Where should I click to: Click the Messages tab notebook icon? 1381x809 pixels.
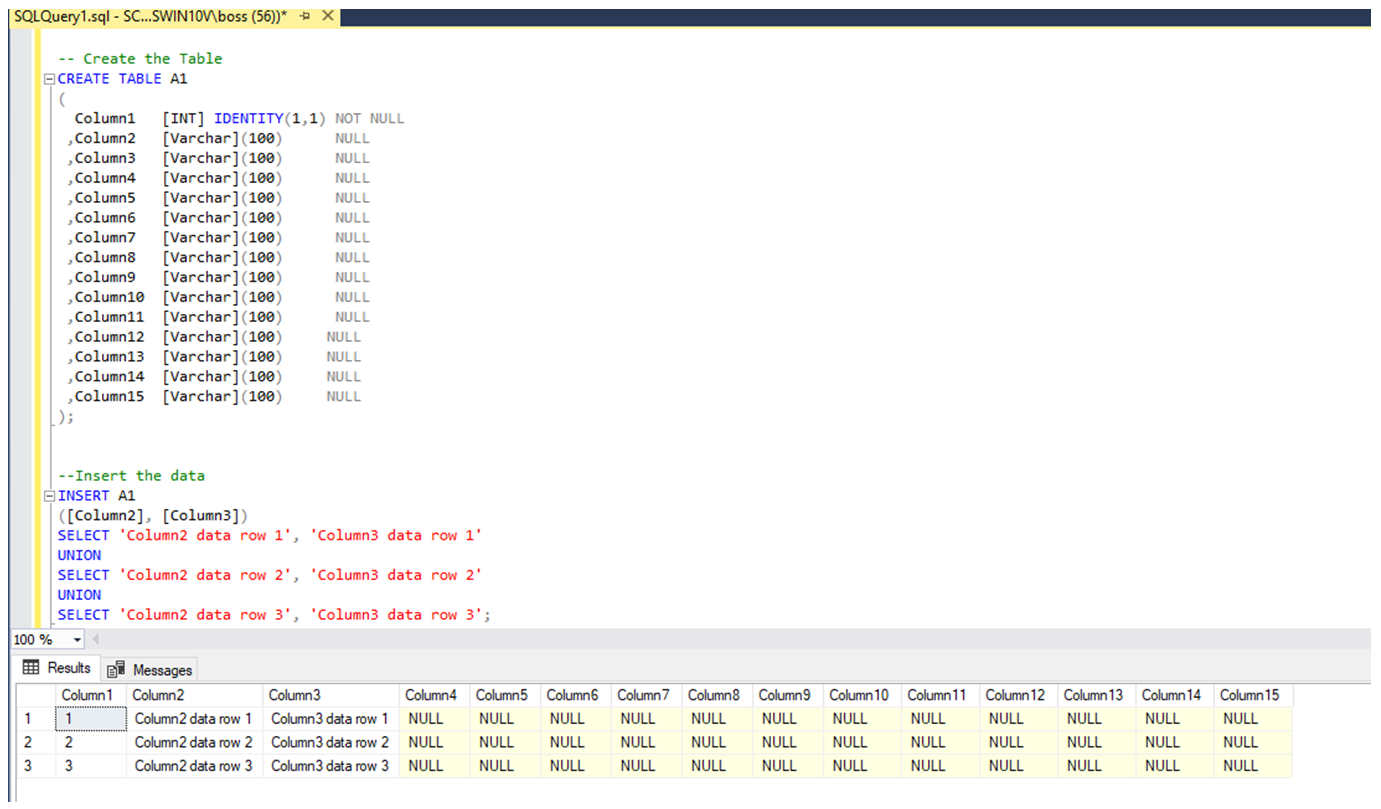pos(117,669)
